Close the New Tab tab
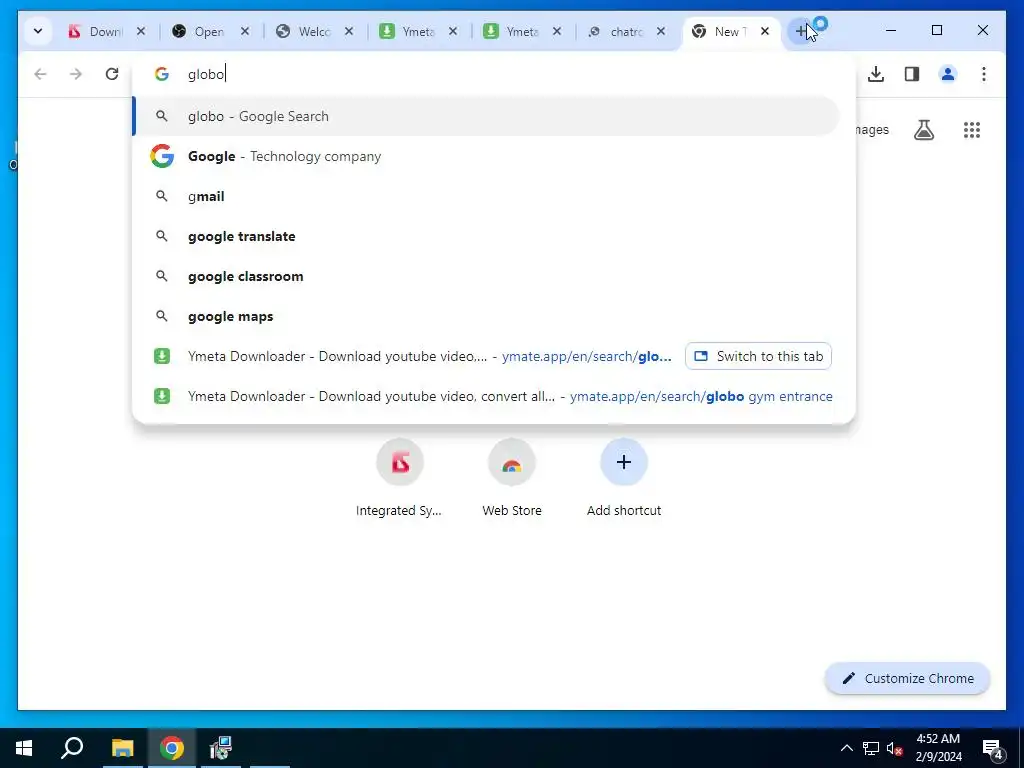 (x=765, y=31)
